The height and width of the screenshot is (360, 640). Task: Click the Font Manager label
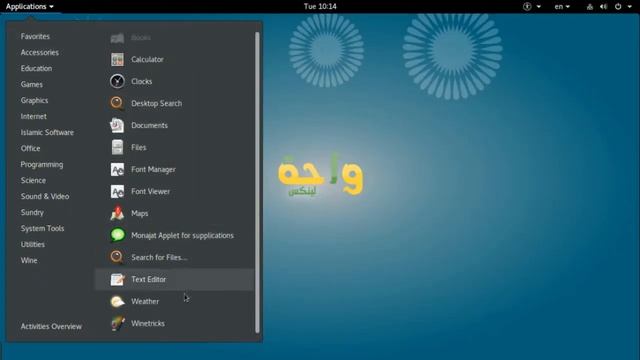click(153, 169)
